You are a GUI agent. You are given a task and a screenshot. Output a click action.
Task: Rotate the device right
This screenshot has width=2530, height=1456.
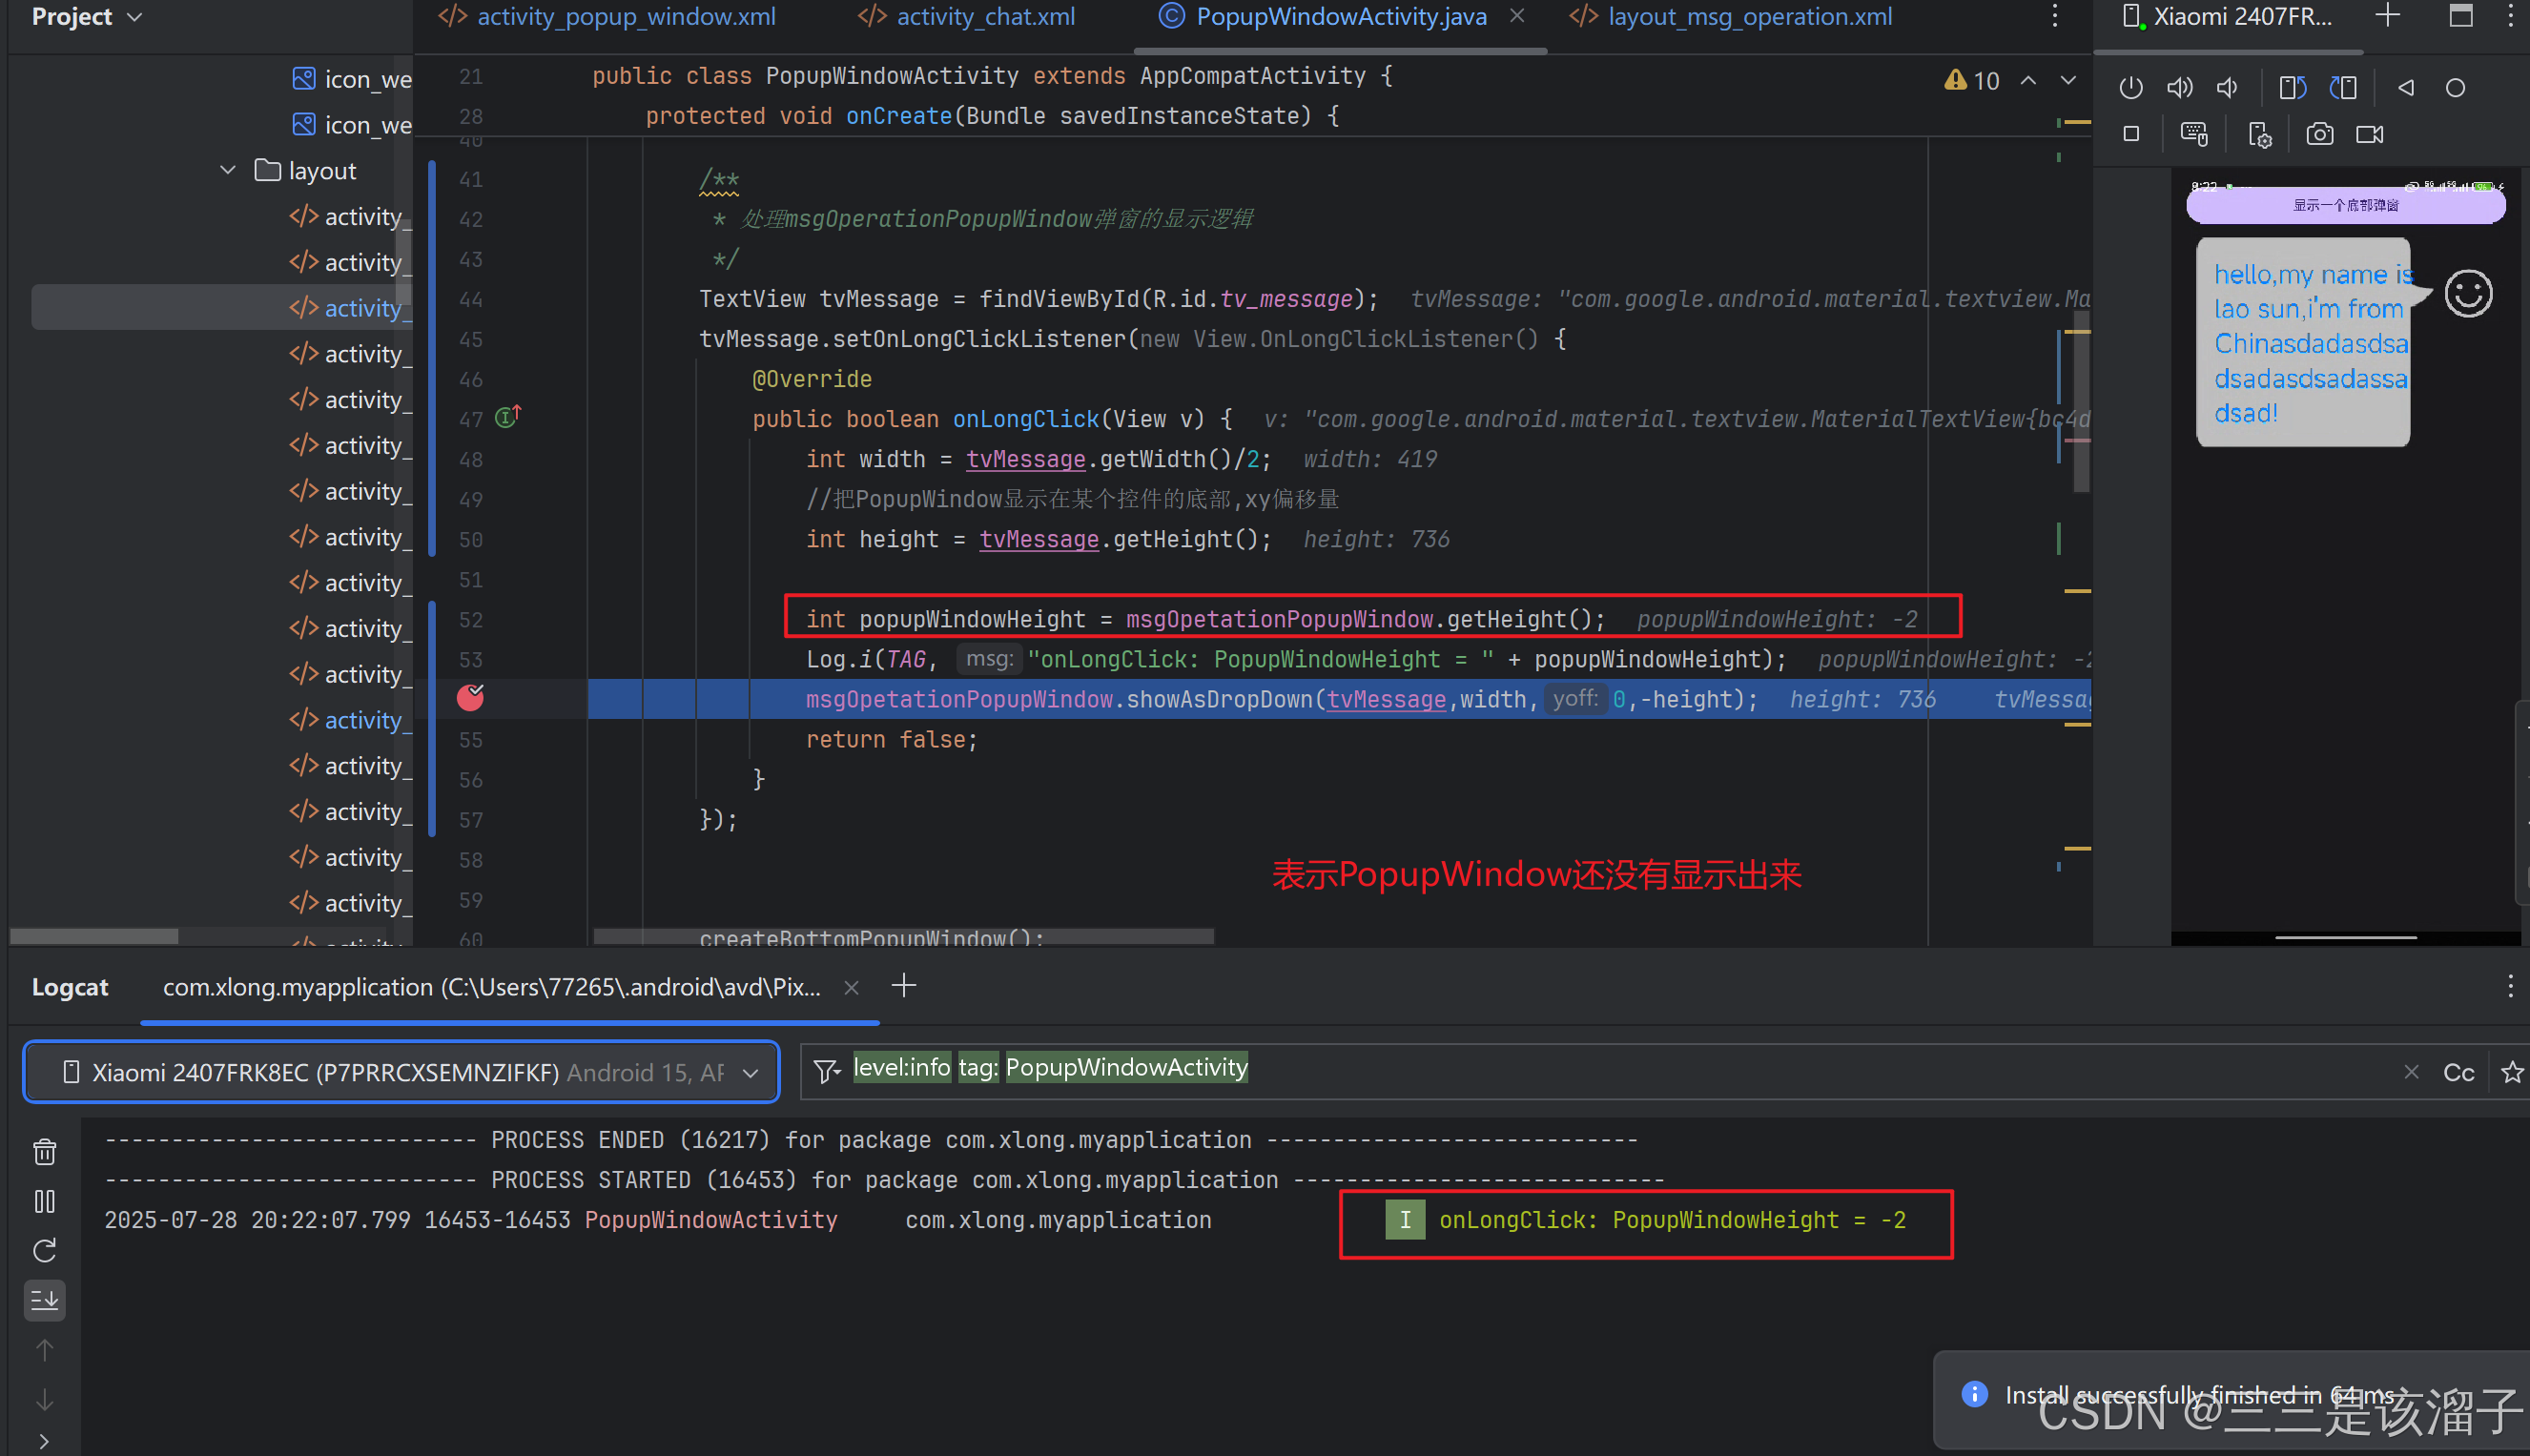point(2343,88)
